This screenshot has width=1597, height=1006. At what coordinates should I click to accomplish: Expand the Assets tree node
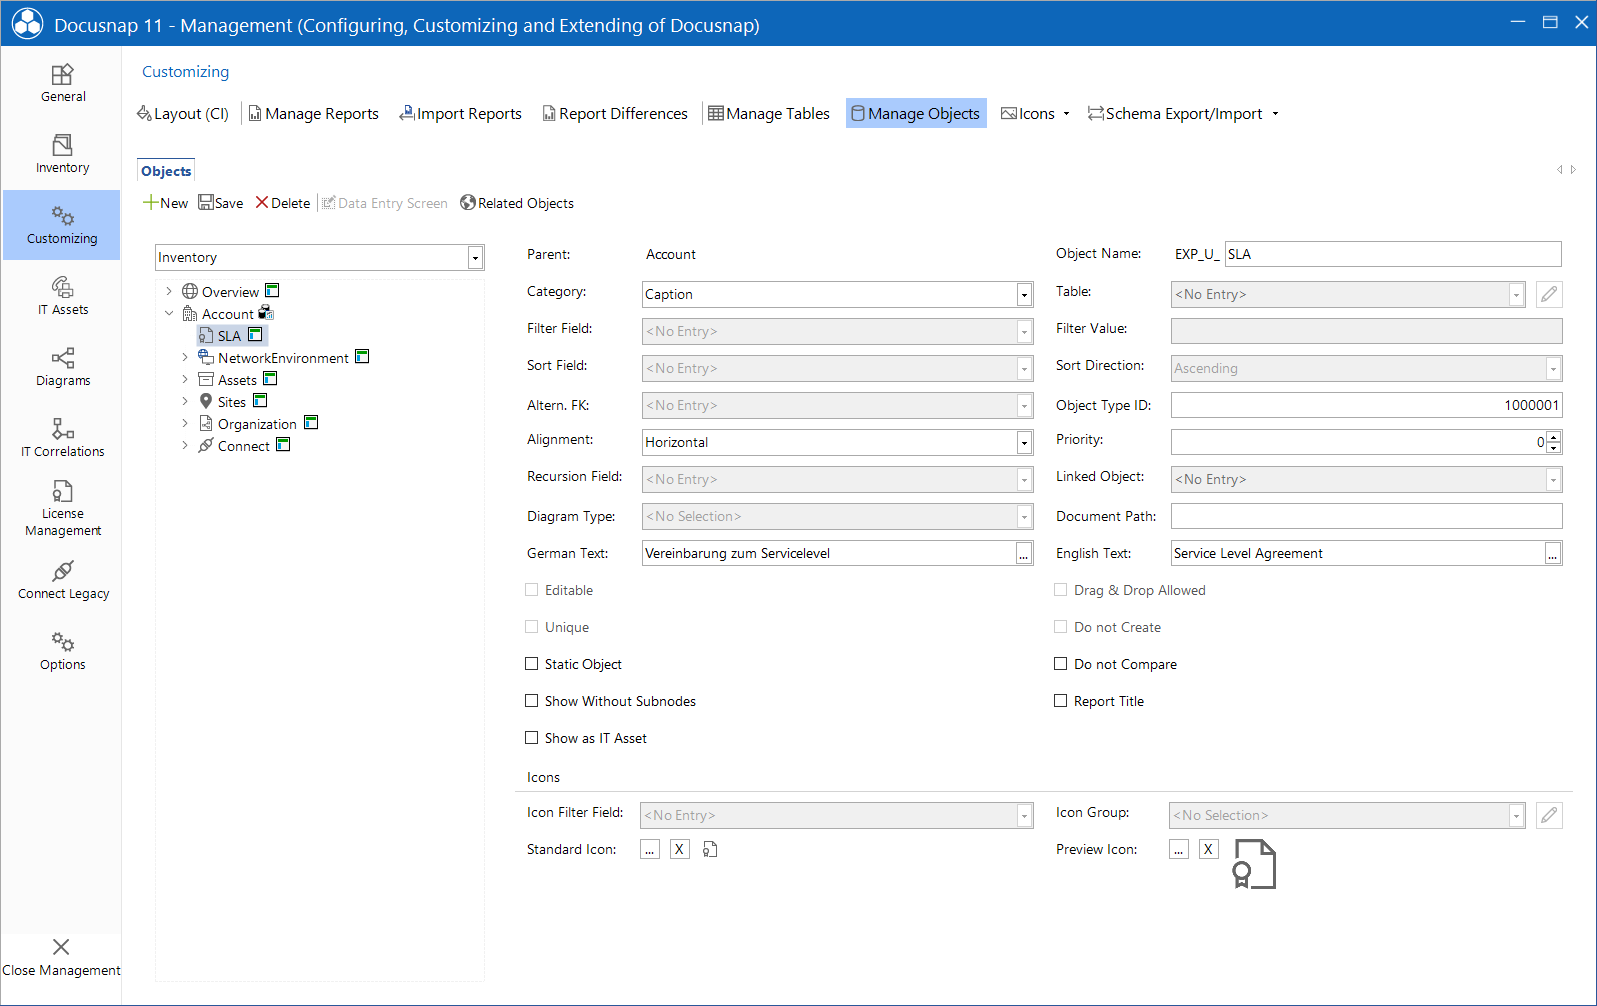tap(185, 380)
